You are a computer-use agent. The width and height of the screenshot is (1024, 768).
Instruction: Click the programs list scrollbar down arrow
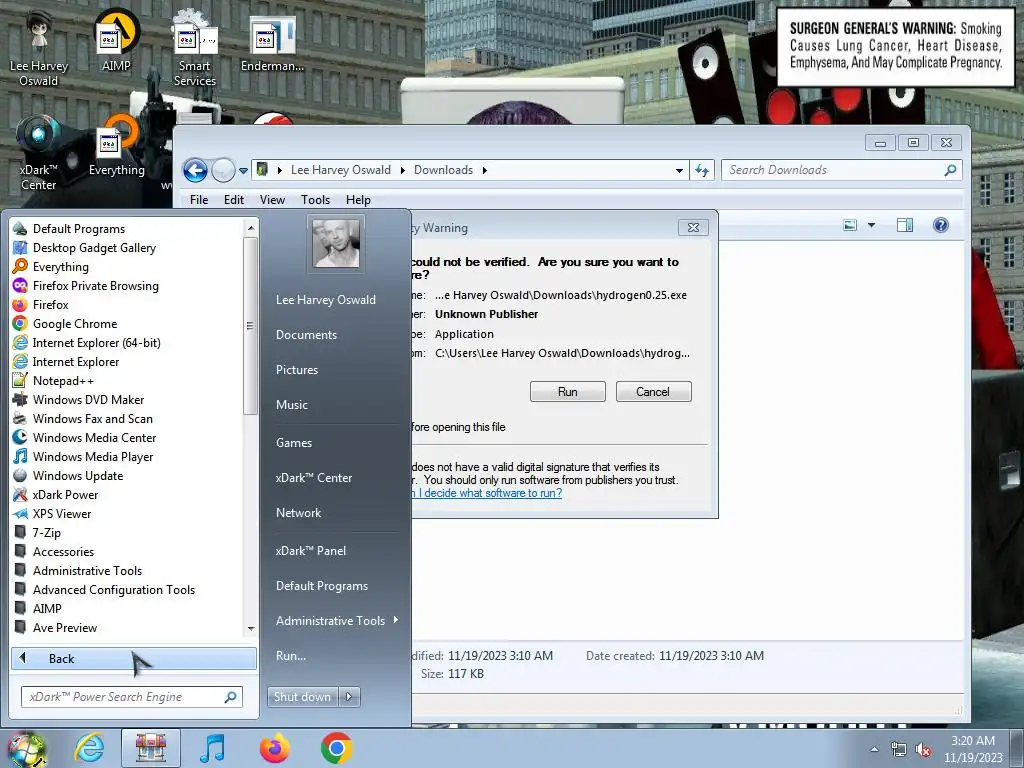pos(251,629)
